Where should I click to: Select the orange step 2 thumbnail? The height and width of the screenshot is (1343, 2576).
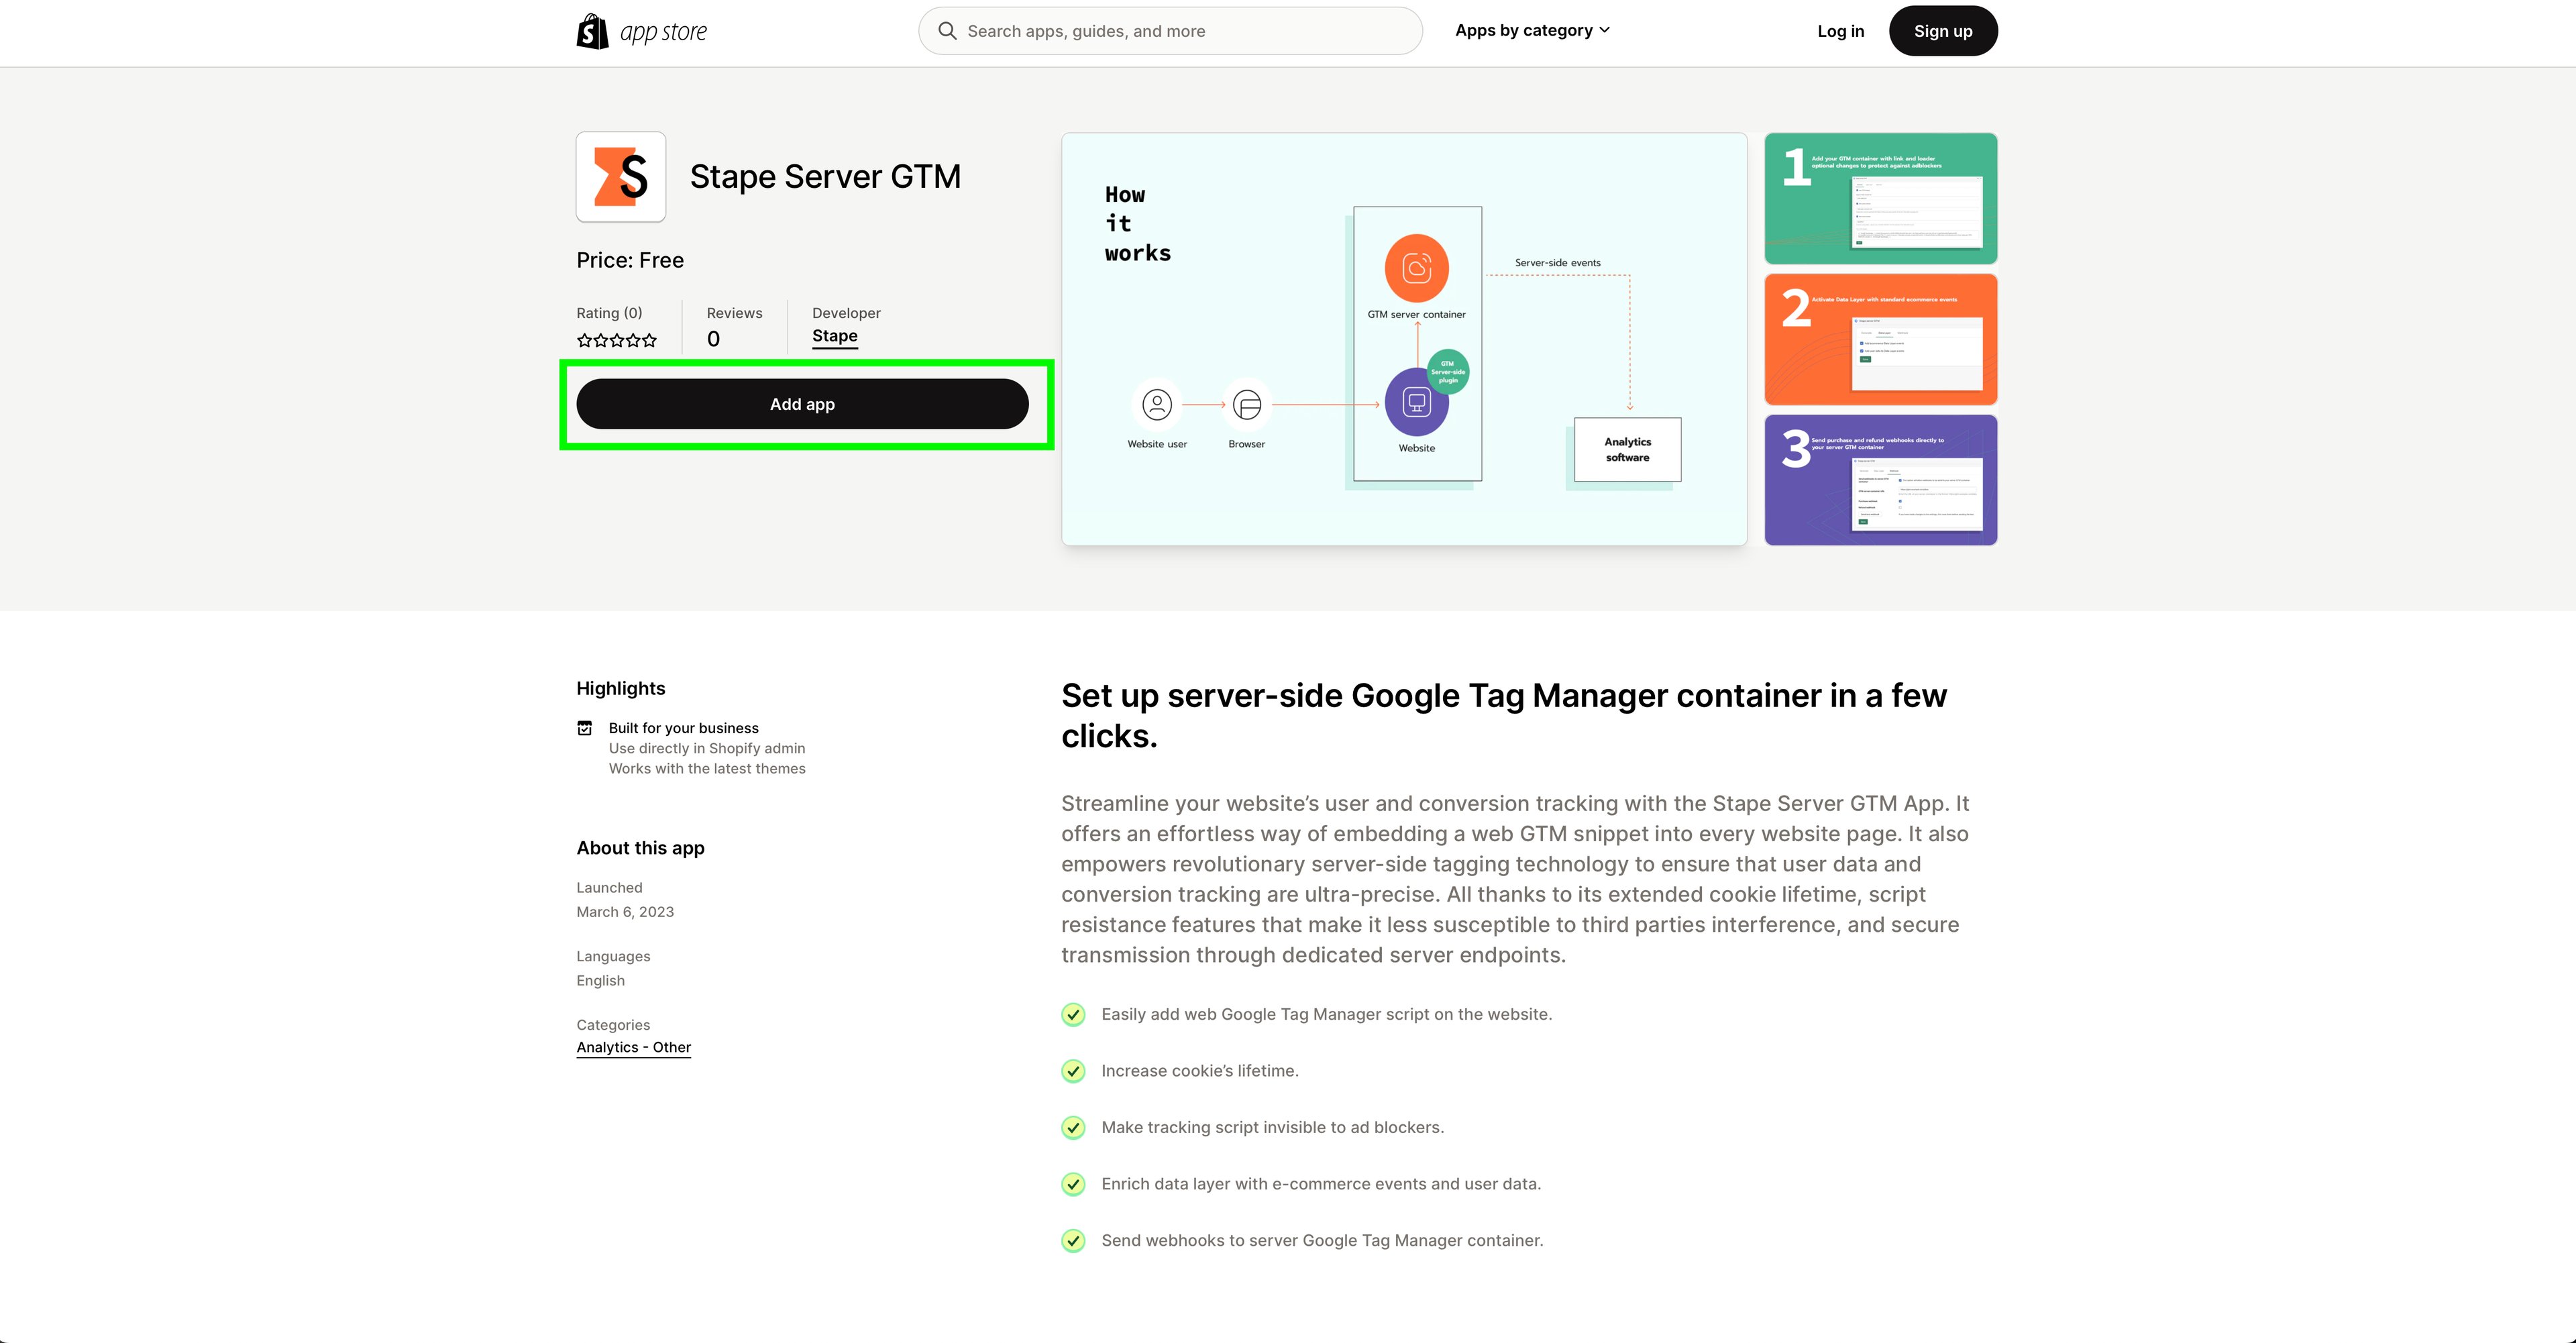pyautogui.click(x=1880, y=339)
